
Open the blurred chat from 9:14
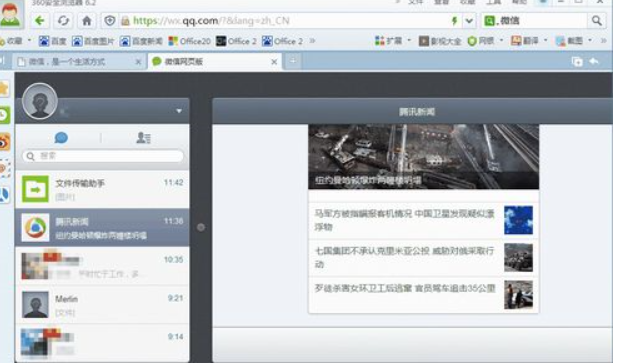point(102,342)
